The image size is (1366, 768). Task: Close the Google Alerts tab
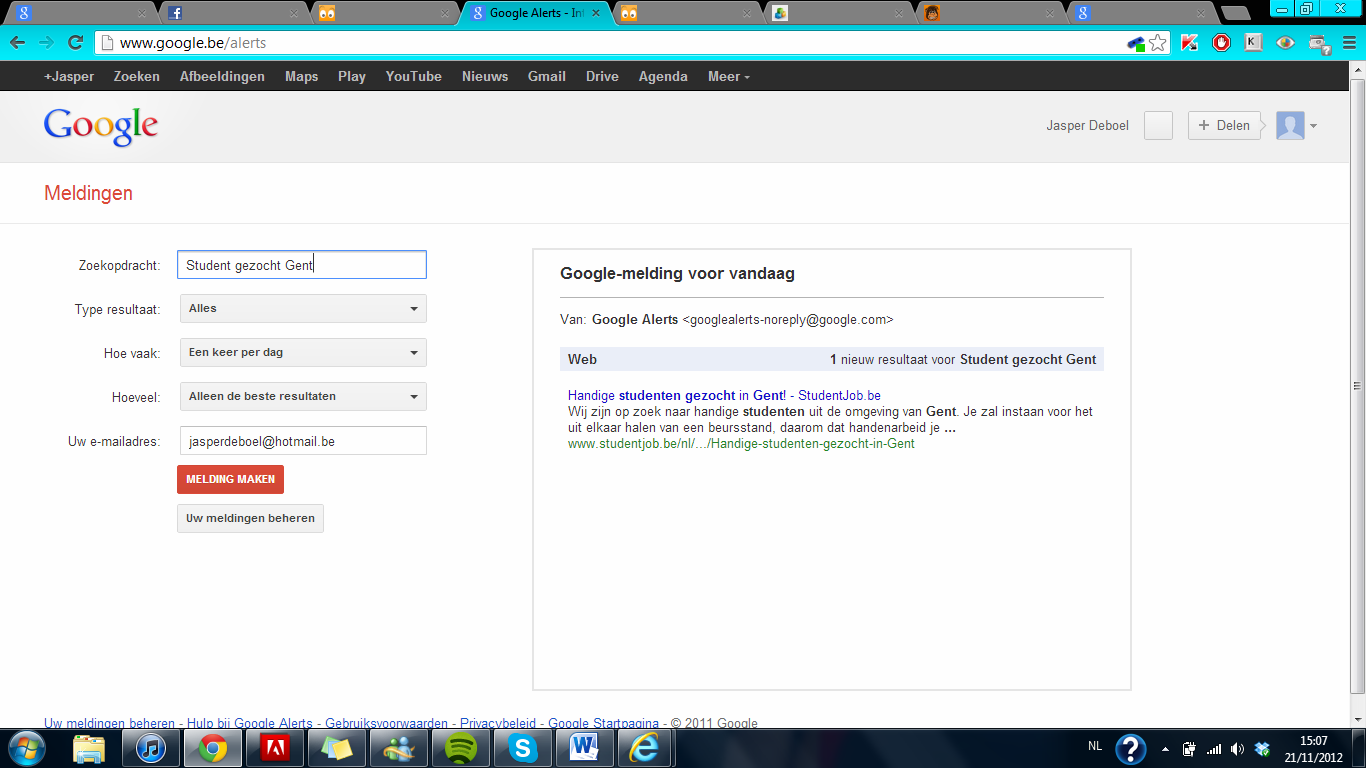595,14
